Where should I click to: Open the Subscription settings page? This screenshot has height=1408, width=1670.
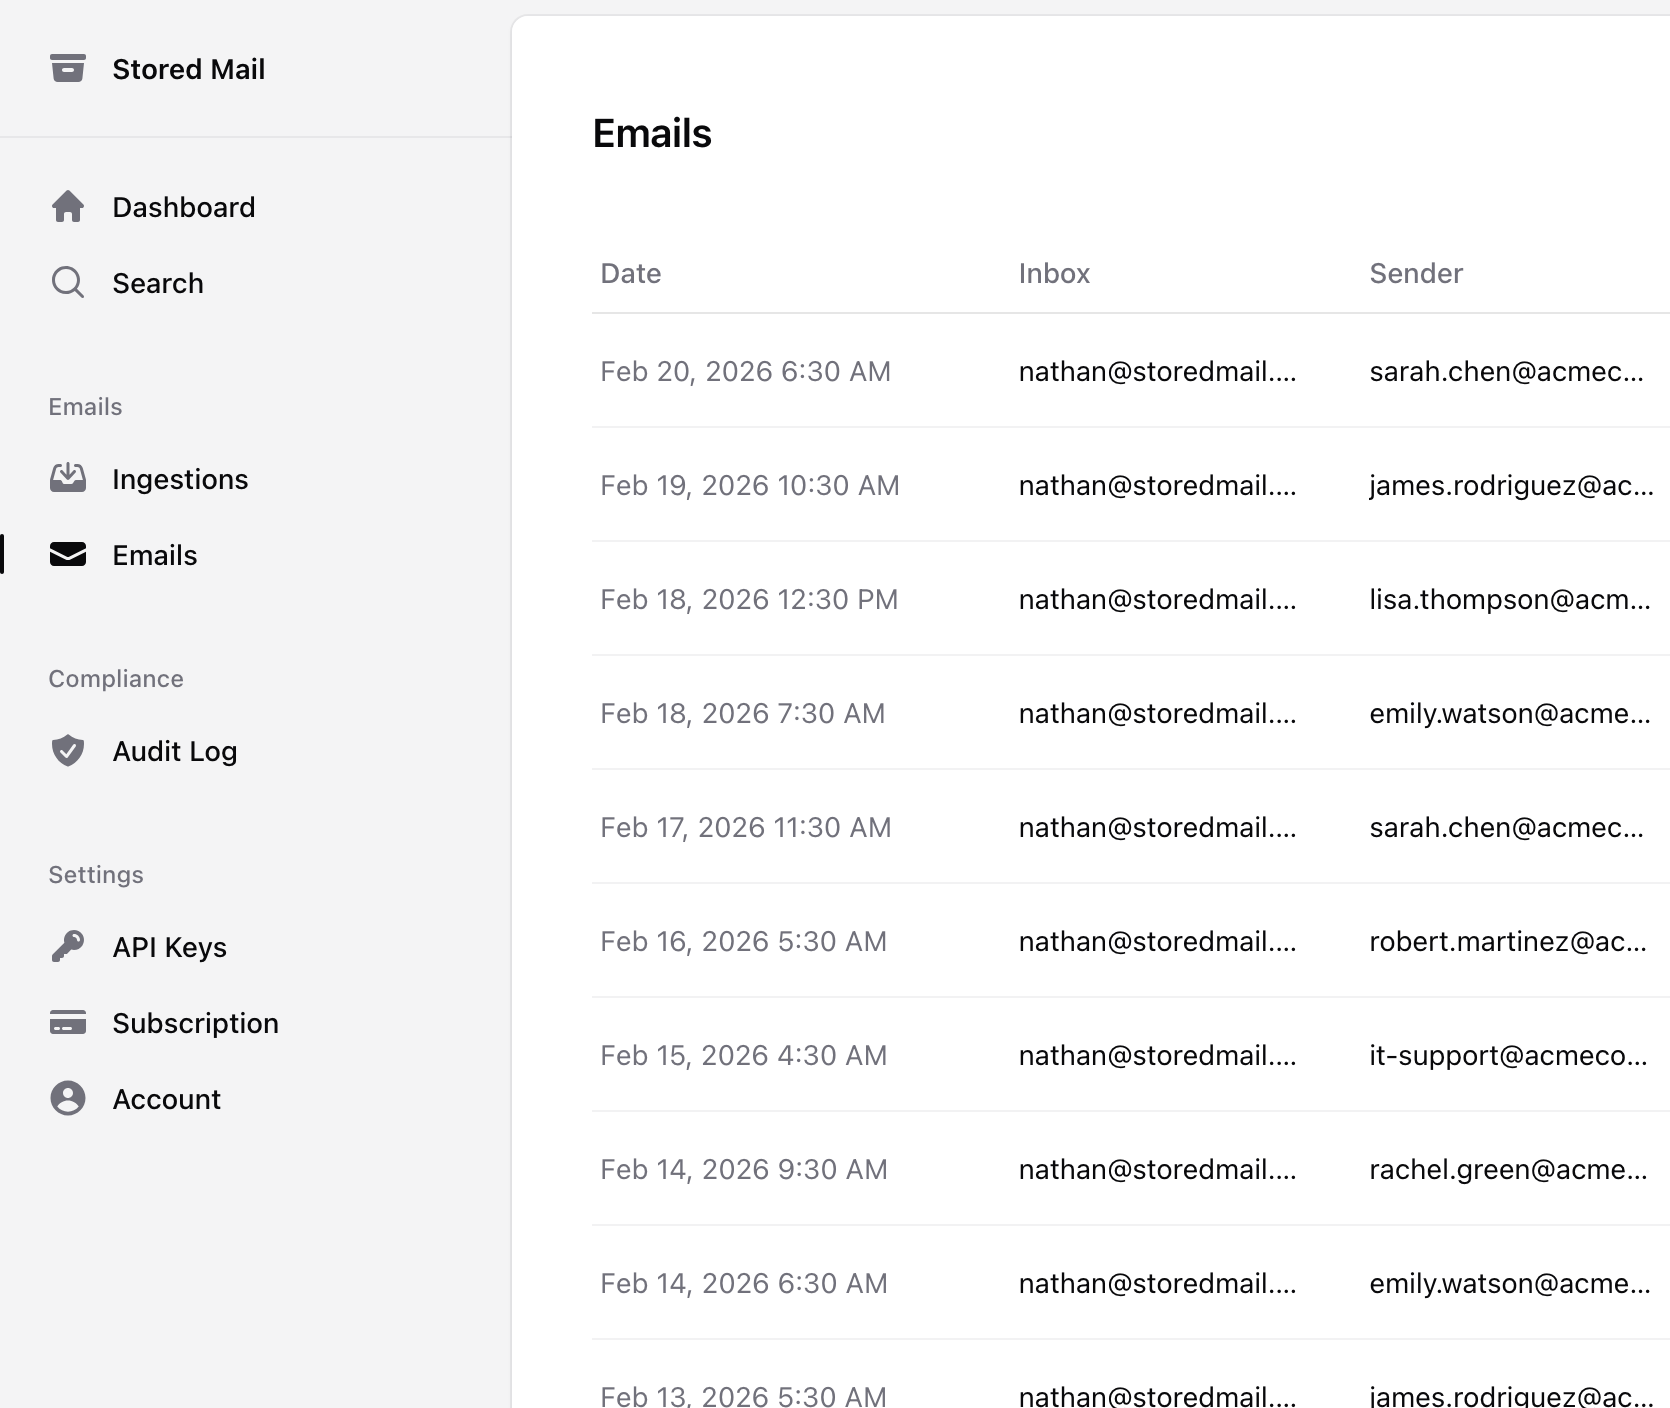195,1023
